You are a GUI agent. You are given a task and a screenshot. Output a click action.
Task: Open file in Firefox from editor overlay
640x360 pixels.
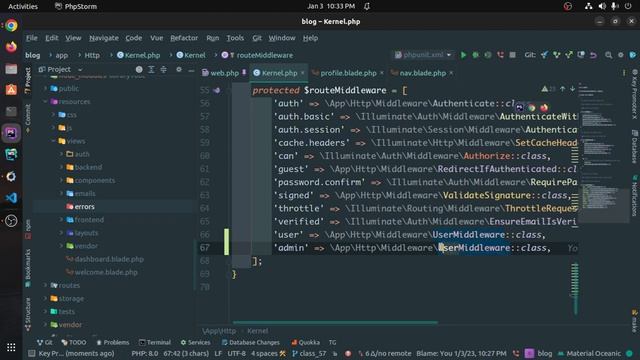point(544,108)
